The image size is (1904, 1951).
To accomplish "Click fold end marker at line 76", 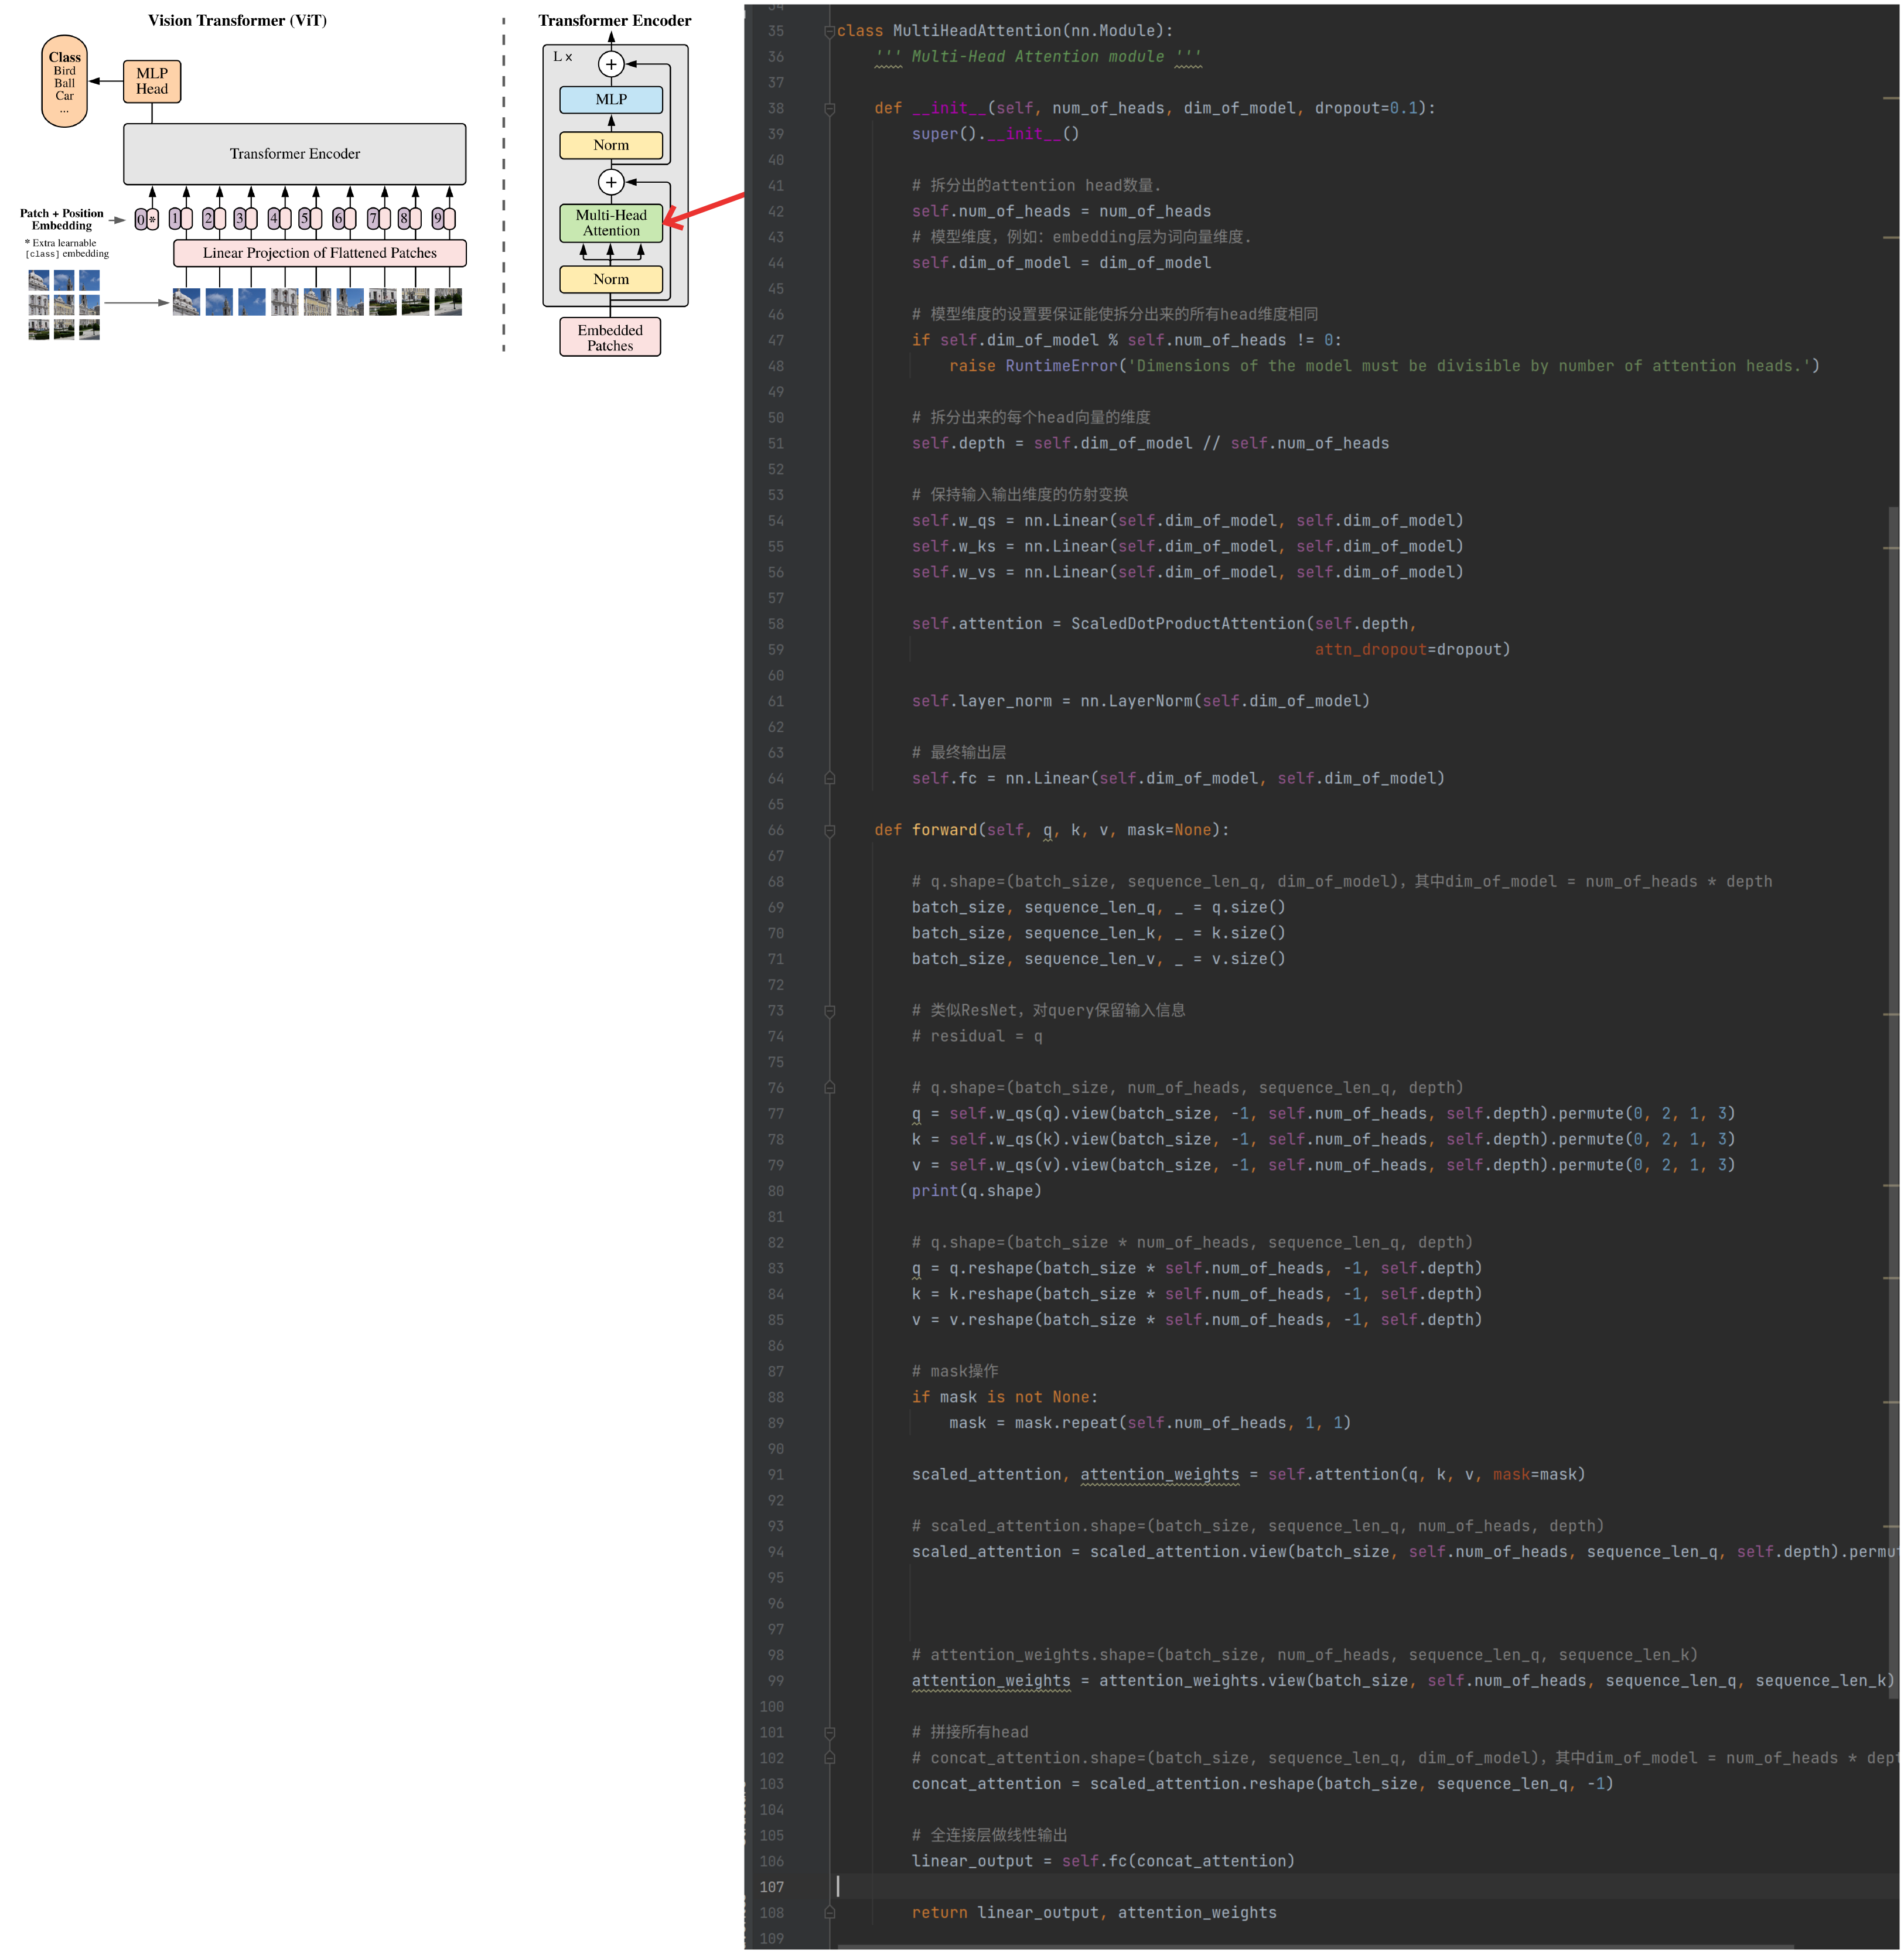I will coord(829,1087).
